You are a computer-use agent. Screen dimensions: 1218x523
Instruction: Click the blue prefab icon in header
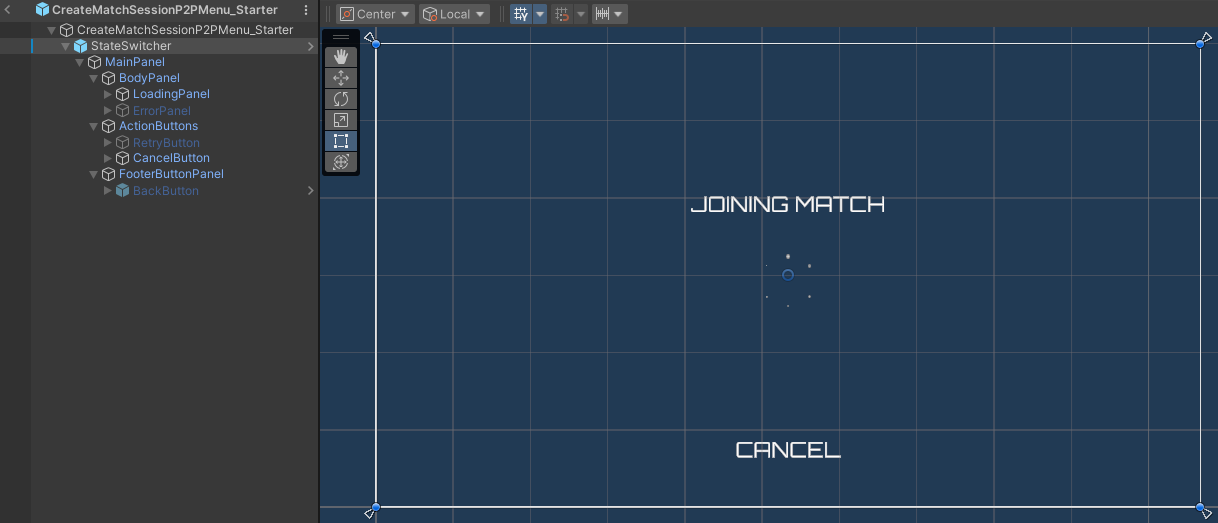tap(42, 9)
